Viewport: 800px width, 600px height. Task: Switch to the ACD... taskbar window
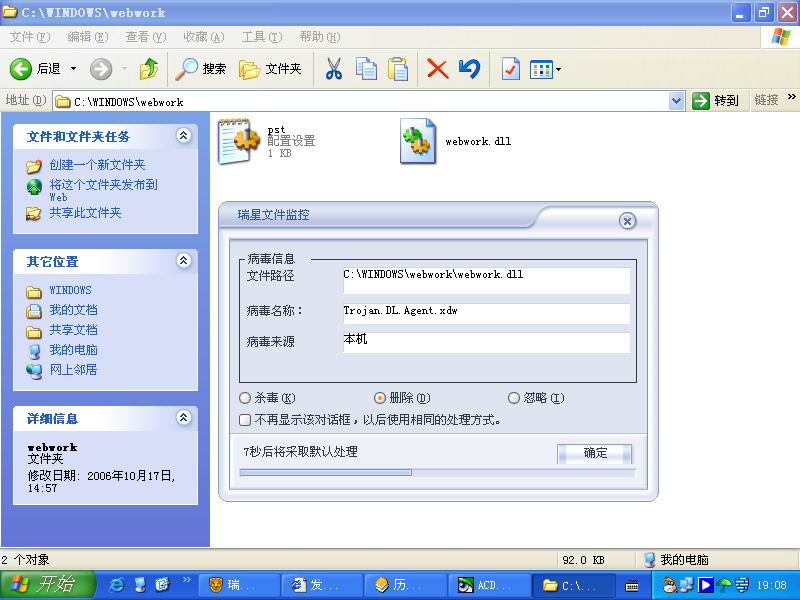[x=490, y=585]
